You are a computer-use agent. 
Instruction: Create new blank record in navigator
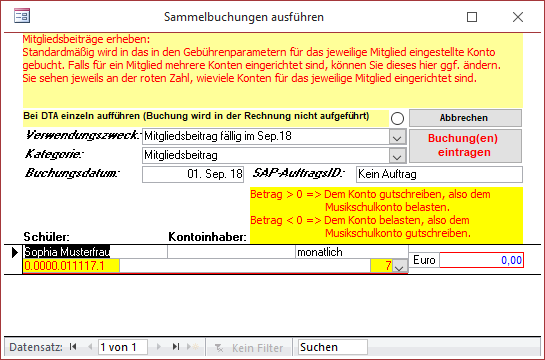193,347
